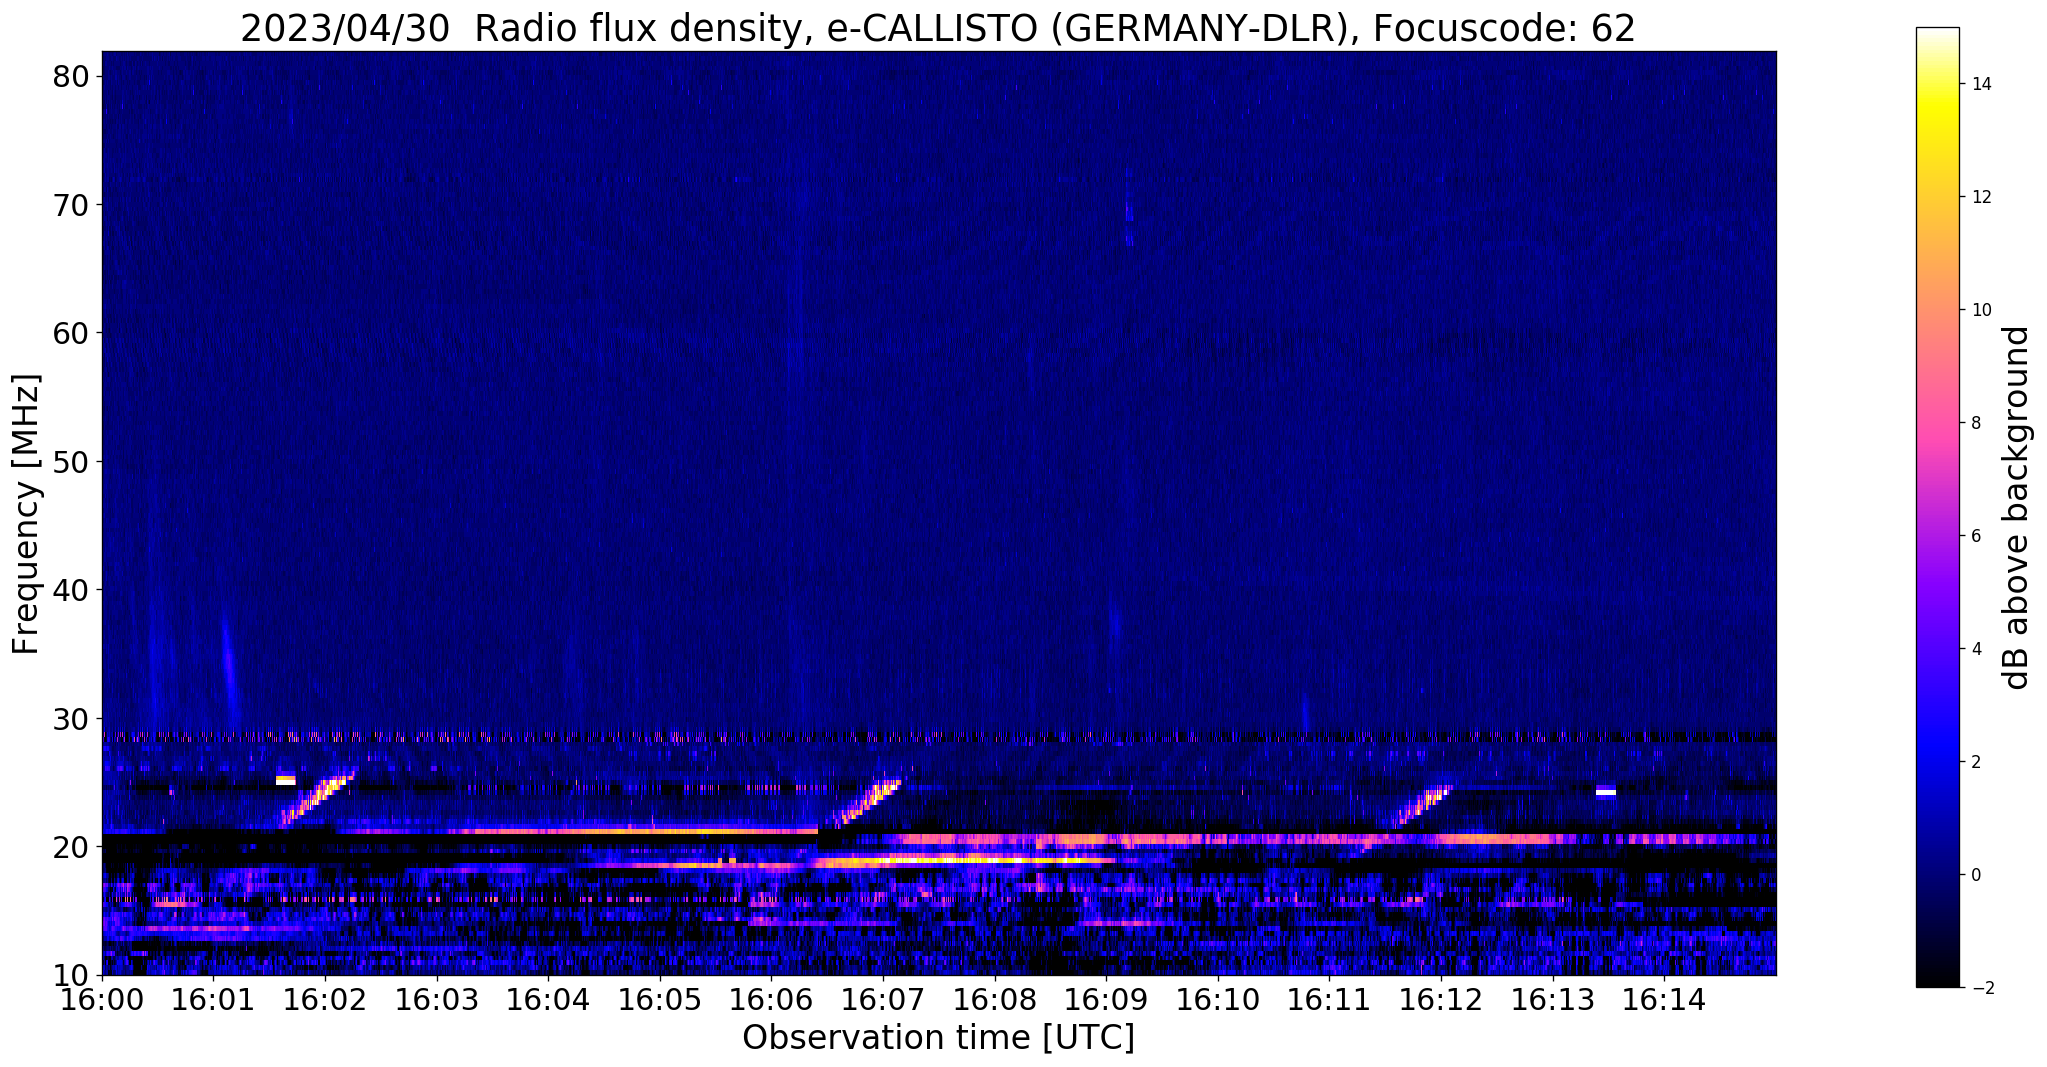This screenshot has width=2047, height=1067.
Task: Click the yellow-white marker near 16:01:40 at 25 MHz
Action: [286, 780]
